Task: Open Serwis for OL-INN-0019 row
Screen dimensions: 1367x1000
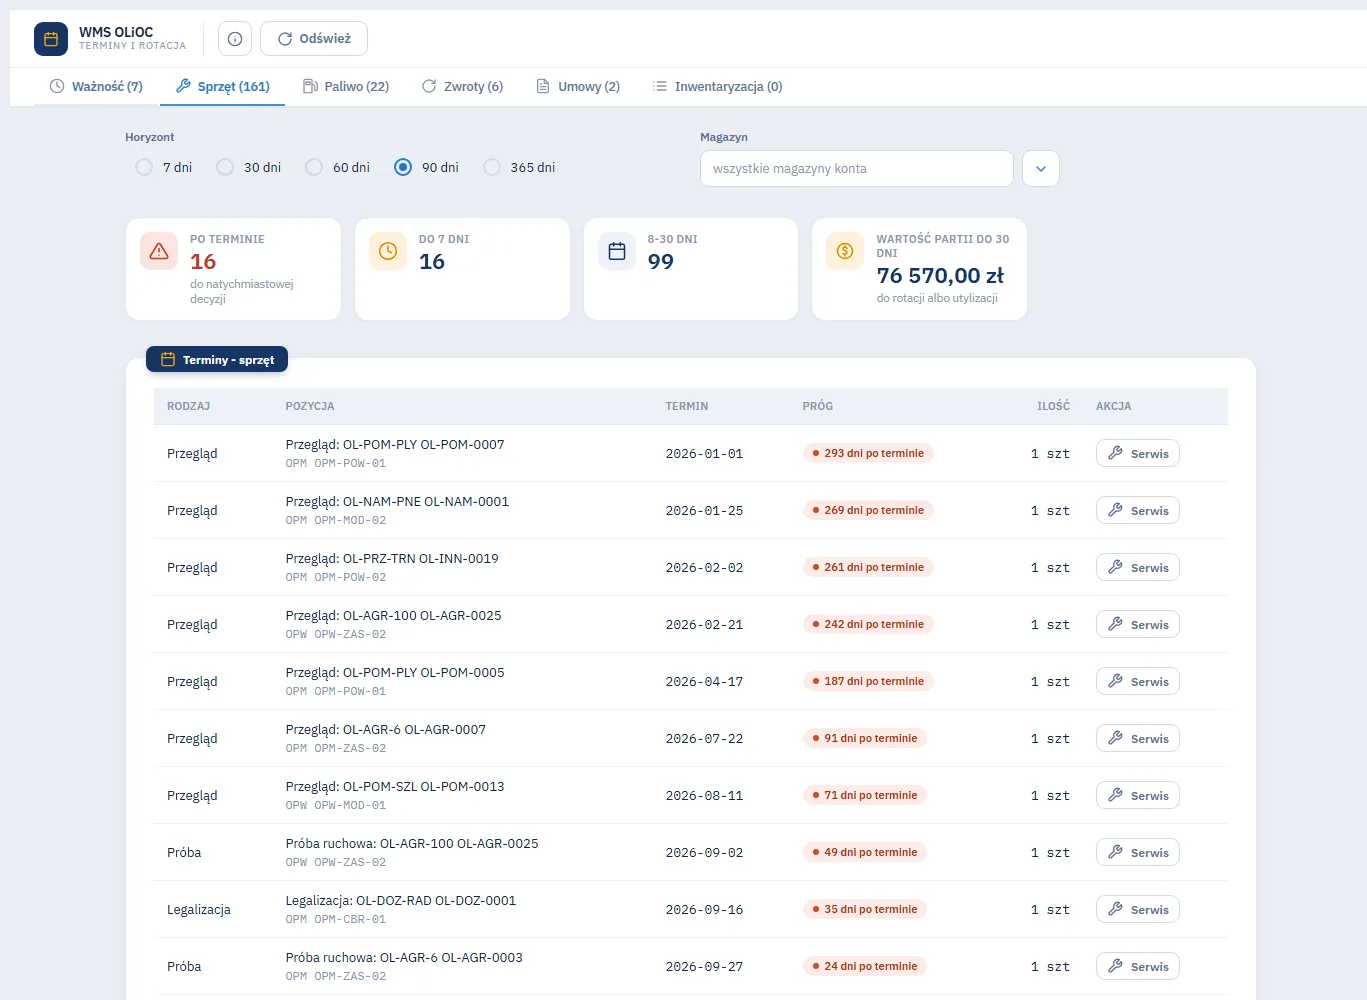Action: click(x=1138, y=567)
